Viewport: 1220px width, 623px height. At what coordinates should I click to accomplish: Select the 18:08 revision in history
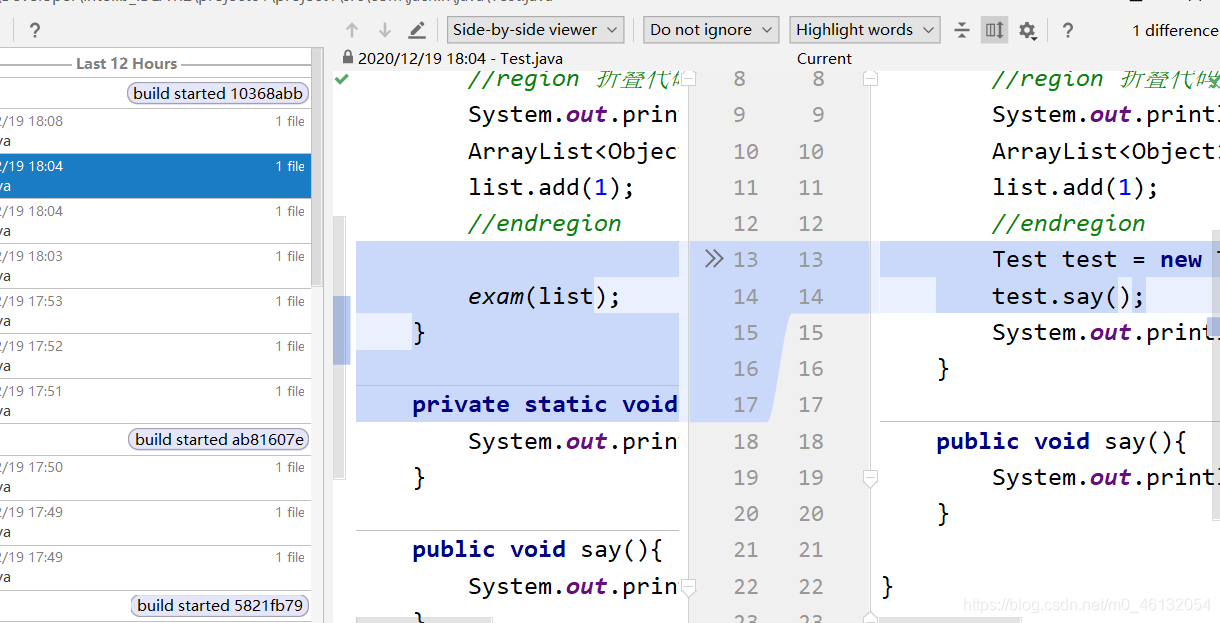pyautogui.click(x=155, y=131)
